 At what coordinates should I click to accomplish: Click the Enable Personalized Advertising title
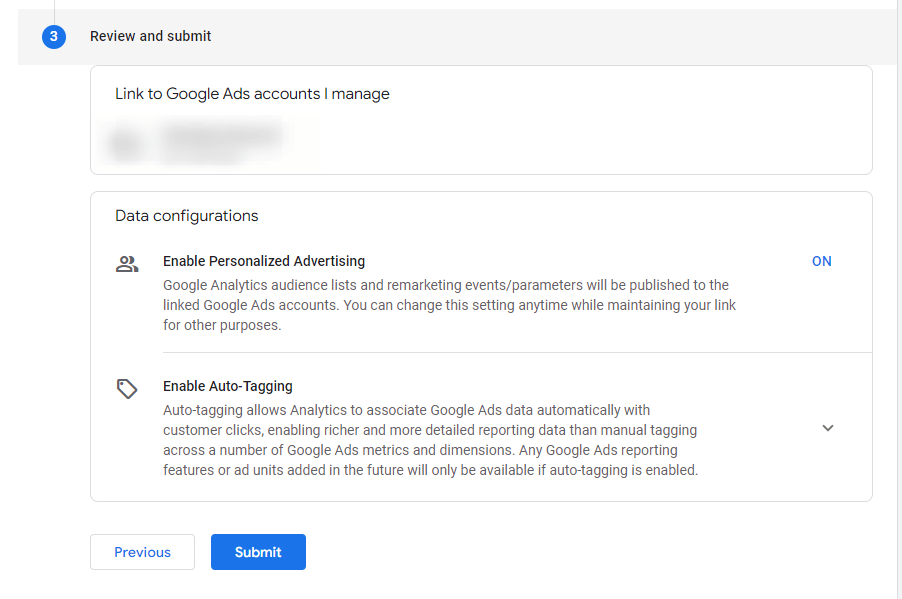[x=264, y=261]
